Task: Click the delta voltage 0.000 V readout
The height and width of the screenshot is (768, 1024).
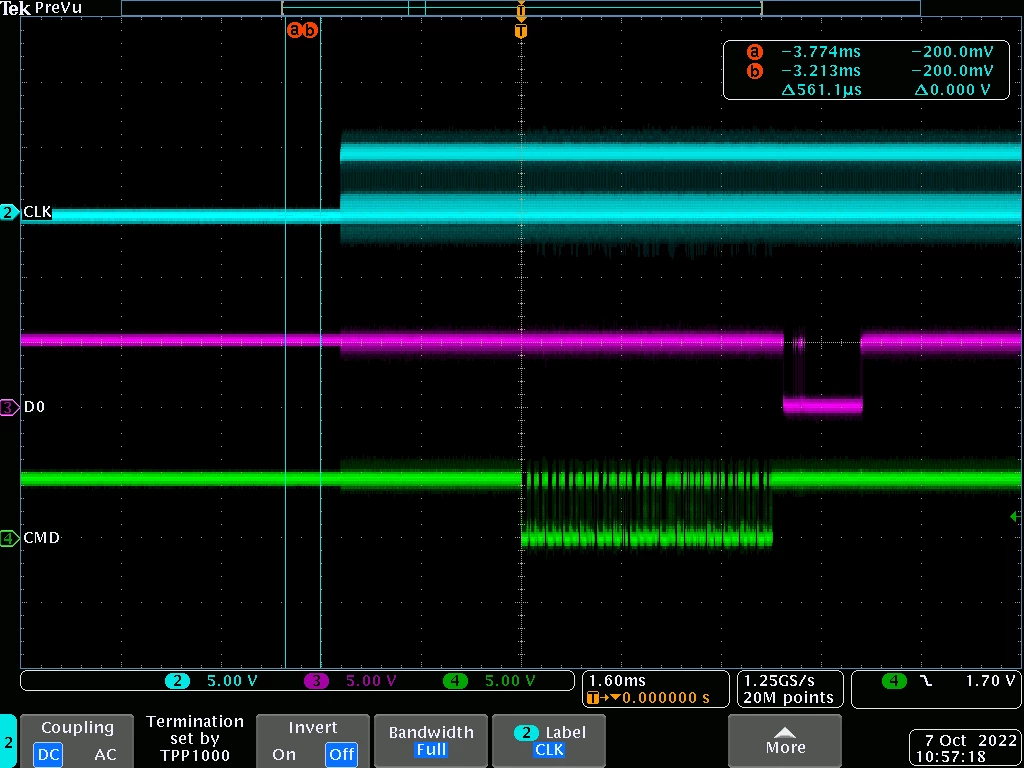Action: point(953,89)
